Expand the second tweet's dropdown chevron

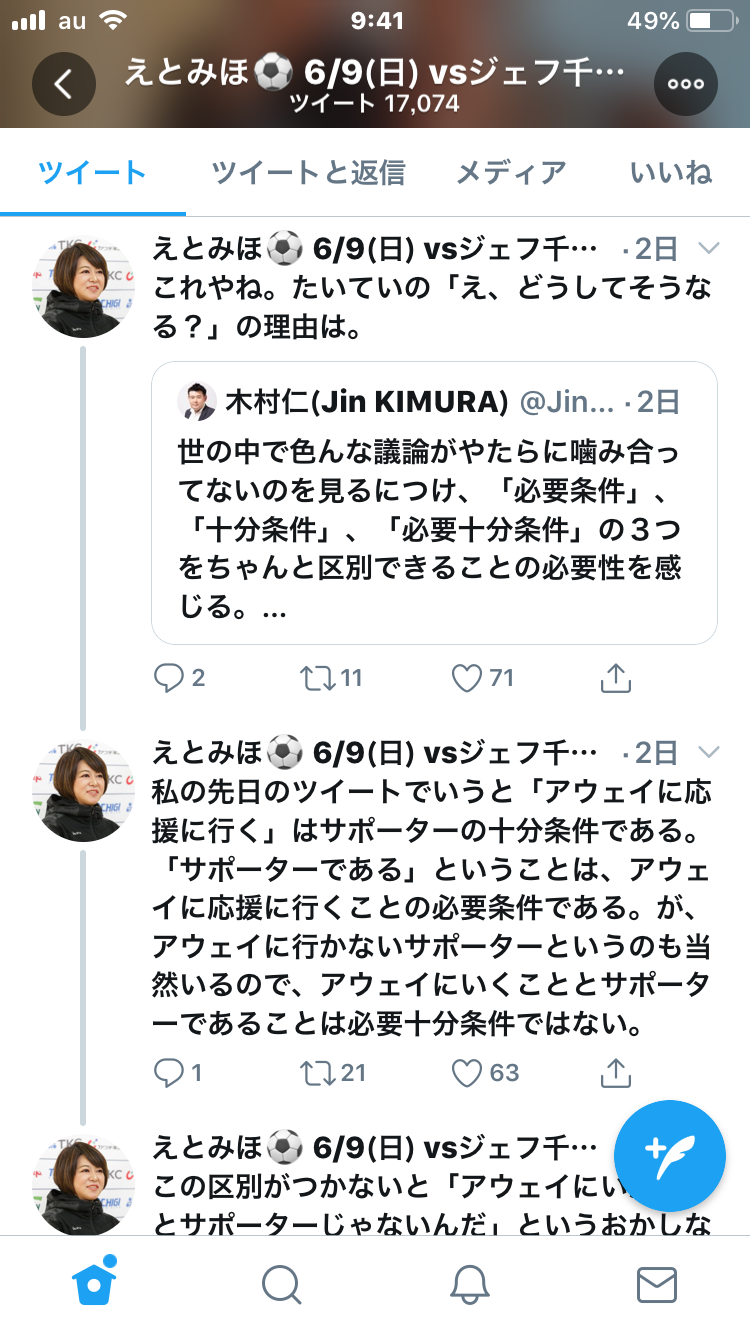[708, 752]
